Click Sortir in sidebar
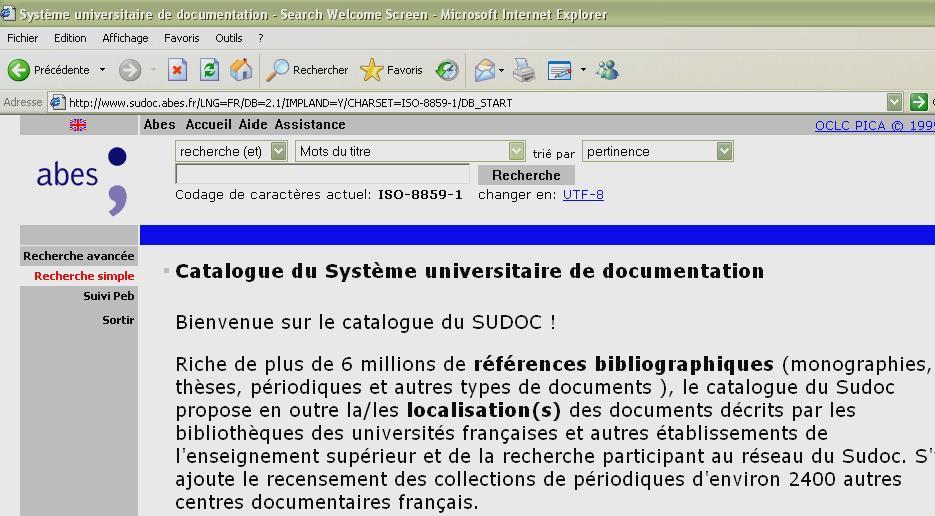935x516 pixels. click(118, 320)
